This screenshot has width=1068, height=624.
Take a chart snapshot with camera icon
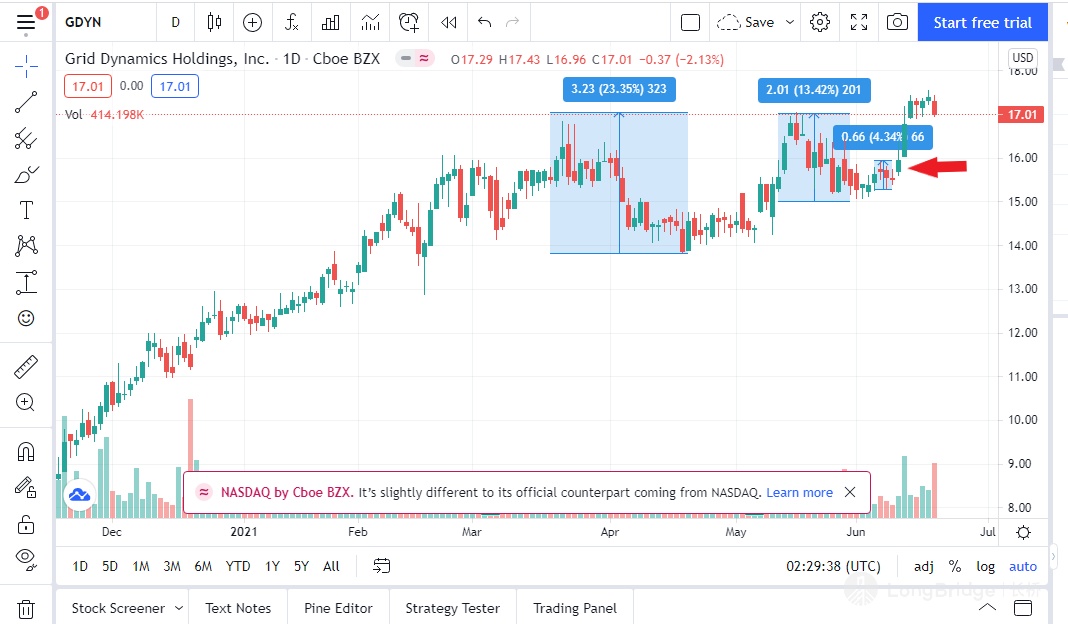tap(898, 22)
